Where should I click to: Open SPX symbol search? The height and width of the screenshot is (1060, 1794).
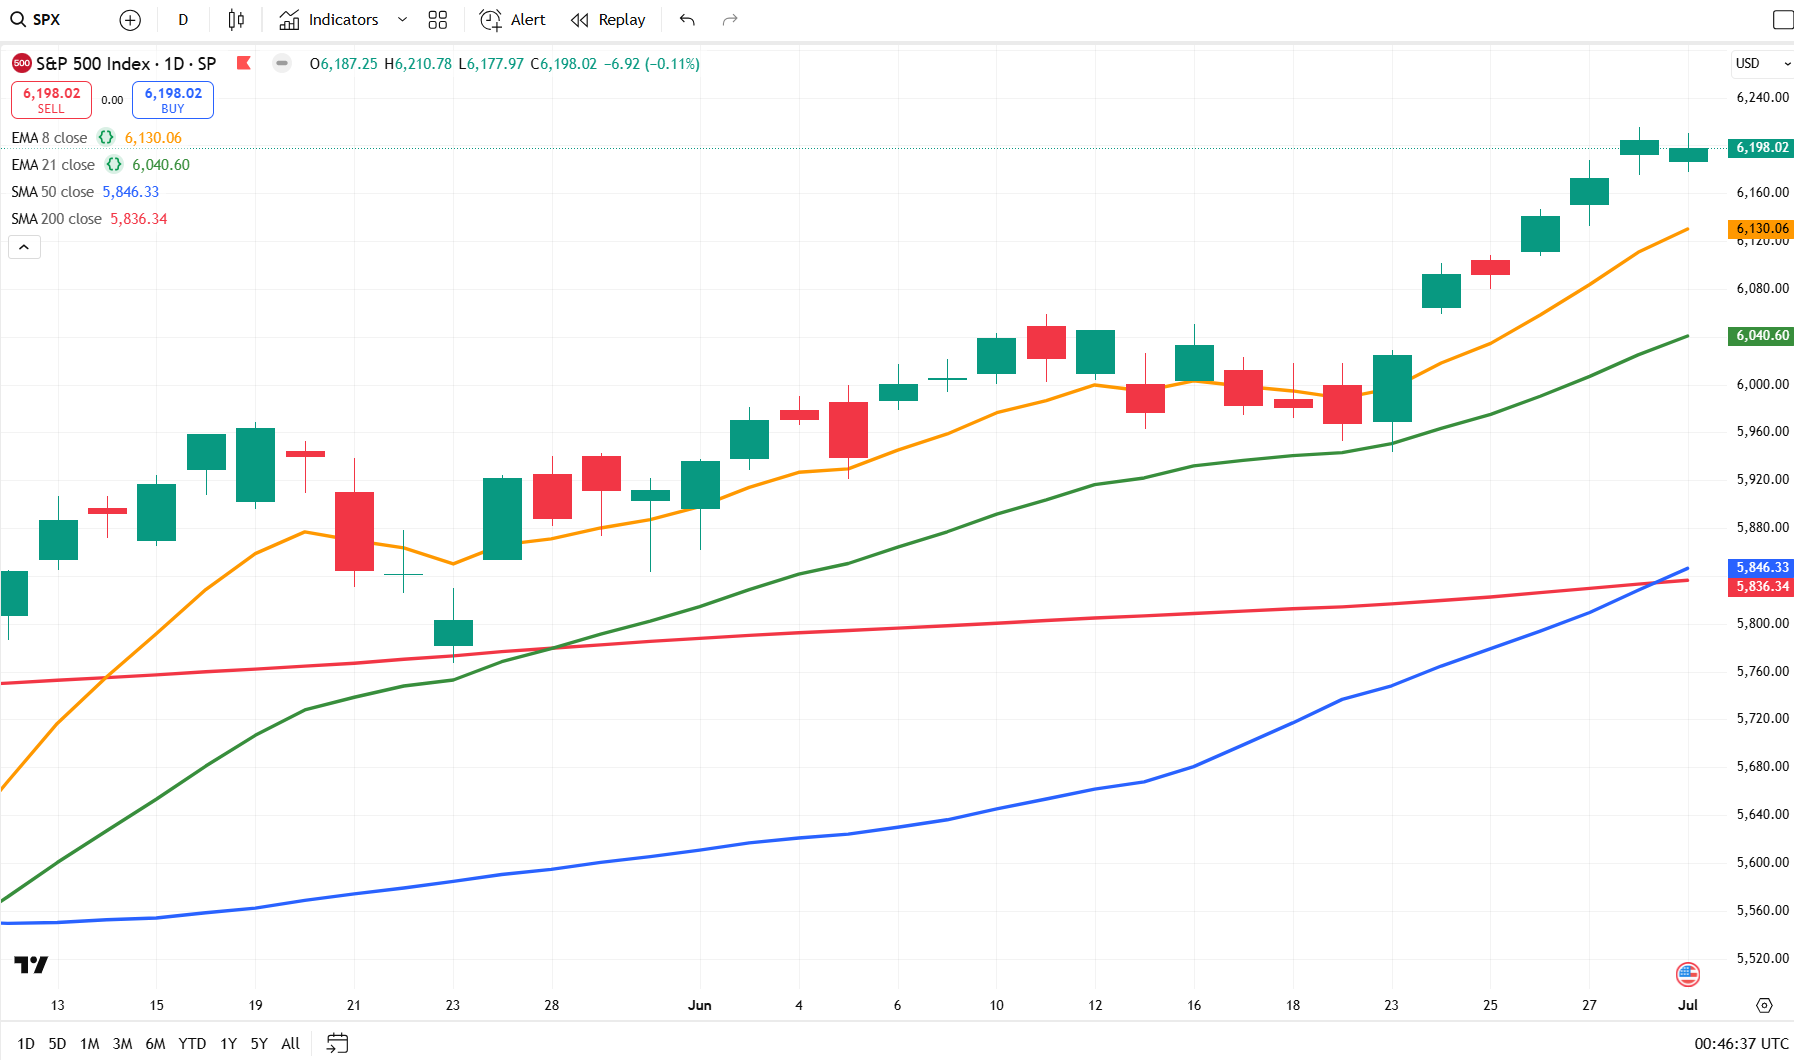tap(36, 20)
